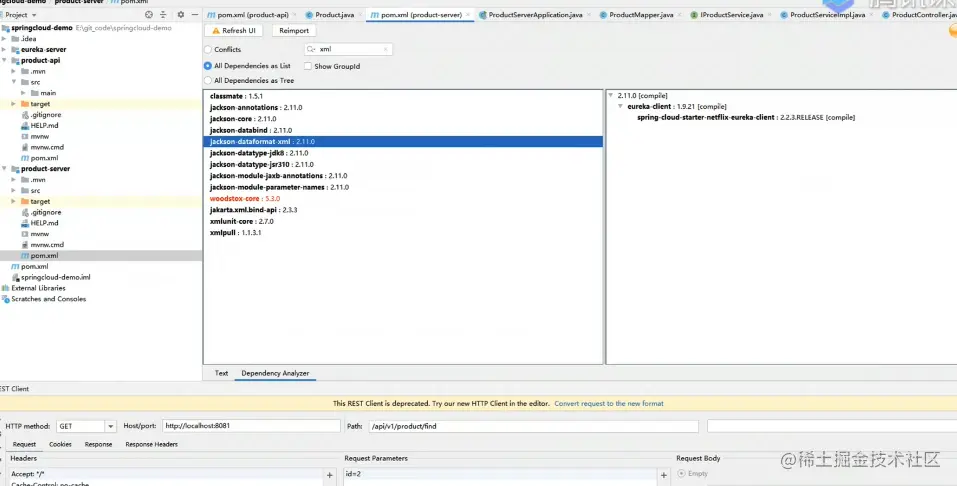957x486 pixels.
Task: Click the Path input field
Action: click(x=533, y=426)
